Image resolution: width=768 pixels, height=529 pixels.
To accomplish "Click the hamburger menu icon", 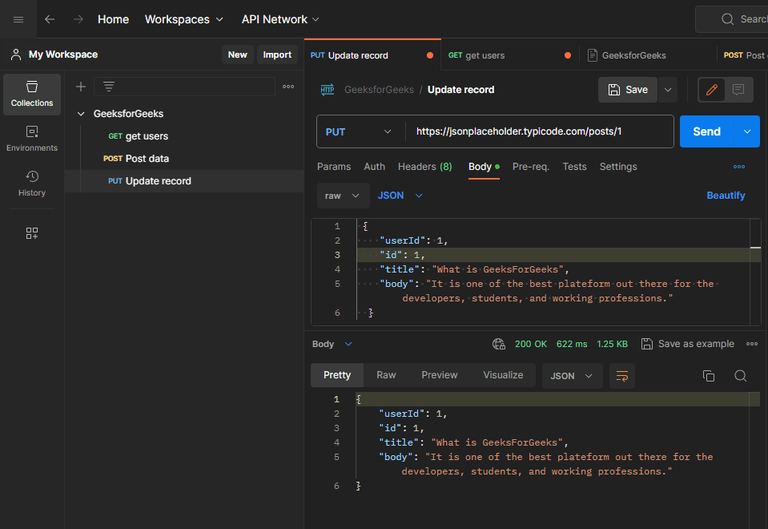I will (18, 19).
